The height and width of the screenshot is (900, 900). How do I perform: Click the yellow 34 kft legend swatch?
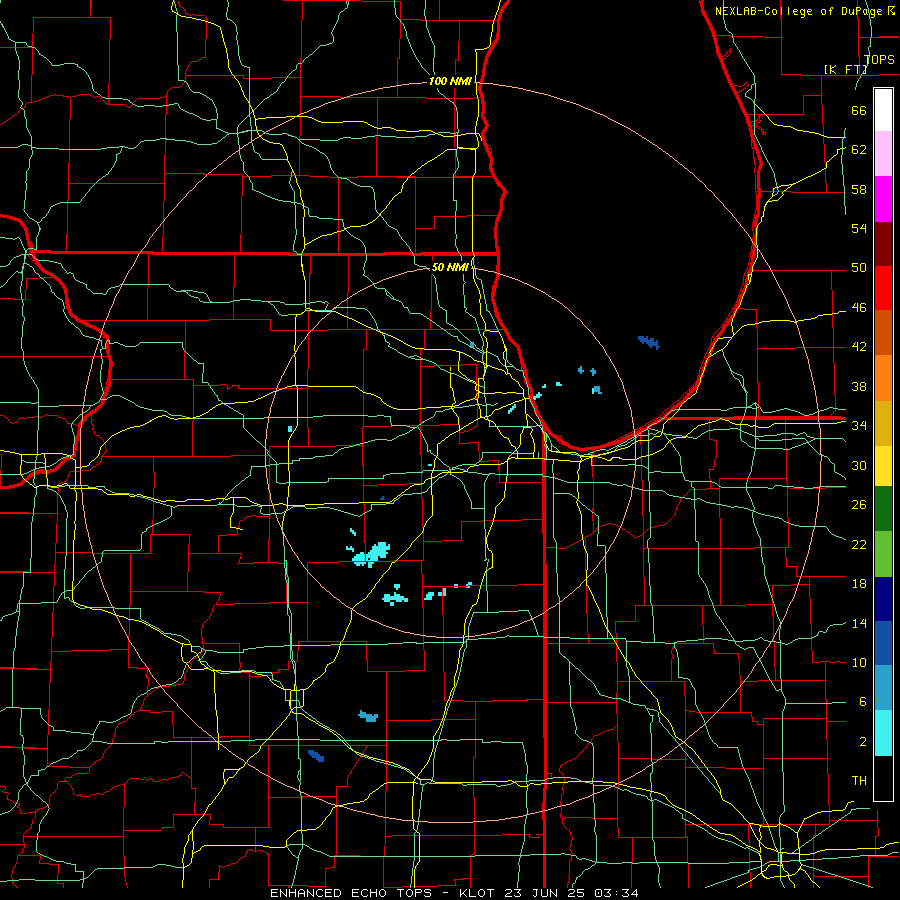tap(883, 465)
